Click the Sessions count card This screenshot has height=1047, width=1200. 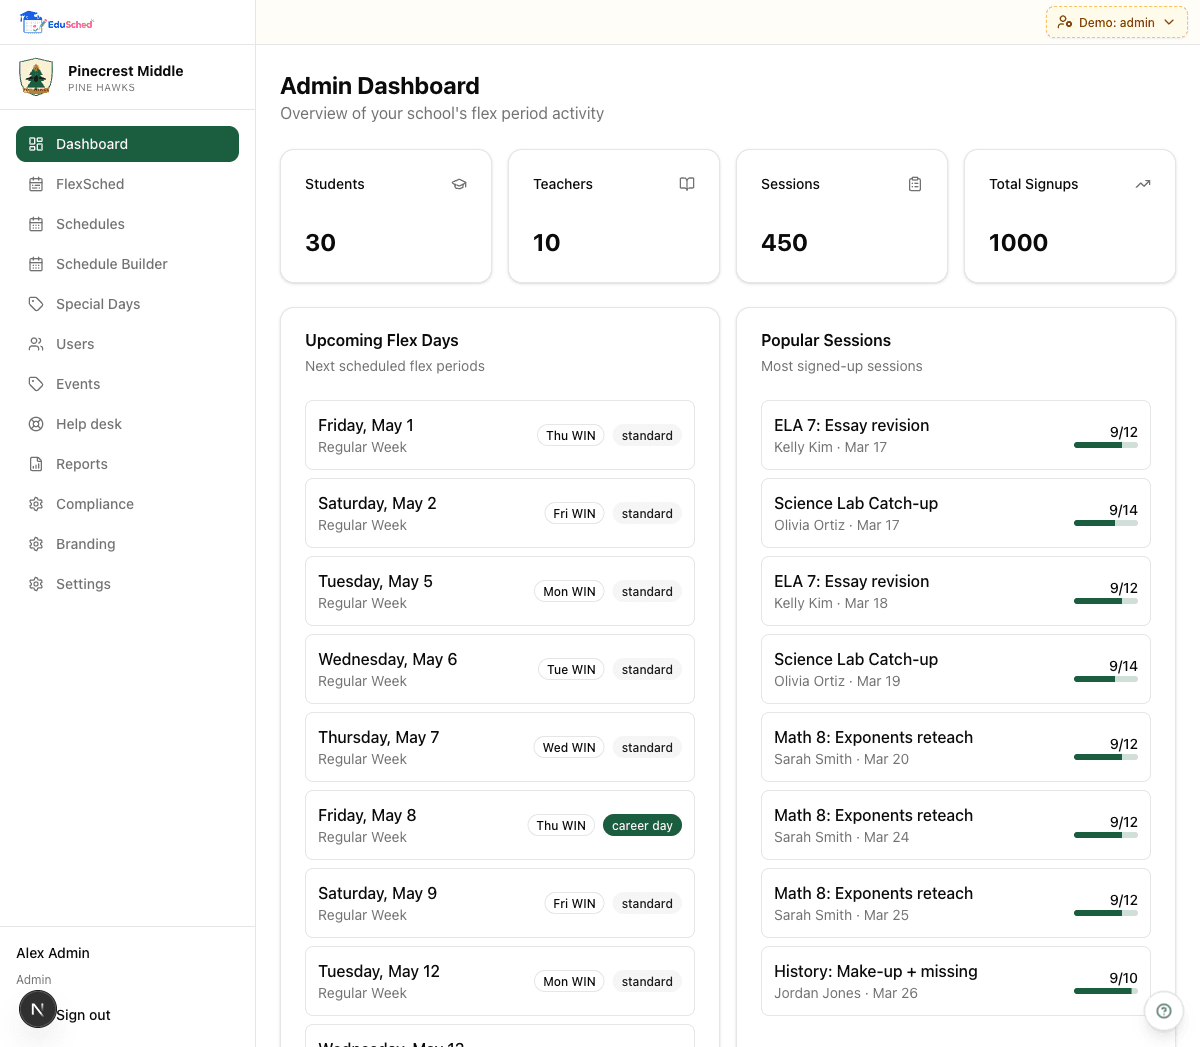pyautogui.click(x=842, y=216)
